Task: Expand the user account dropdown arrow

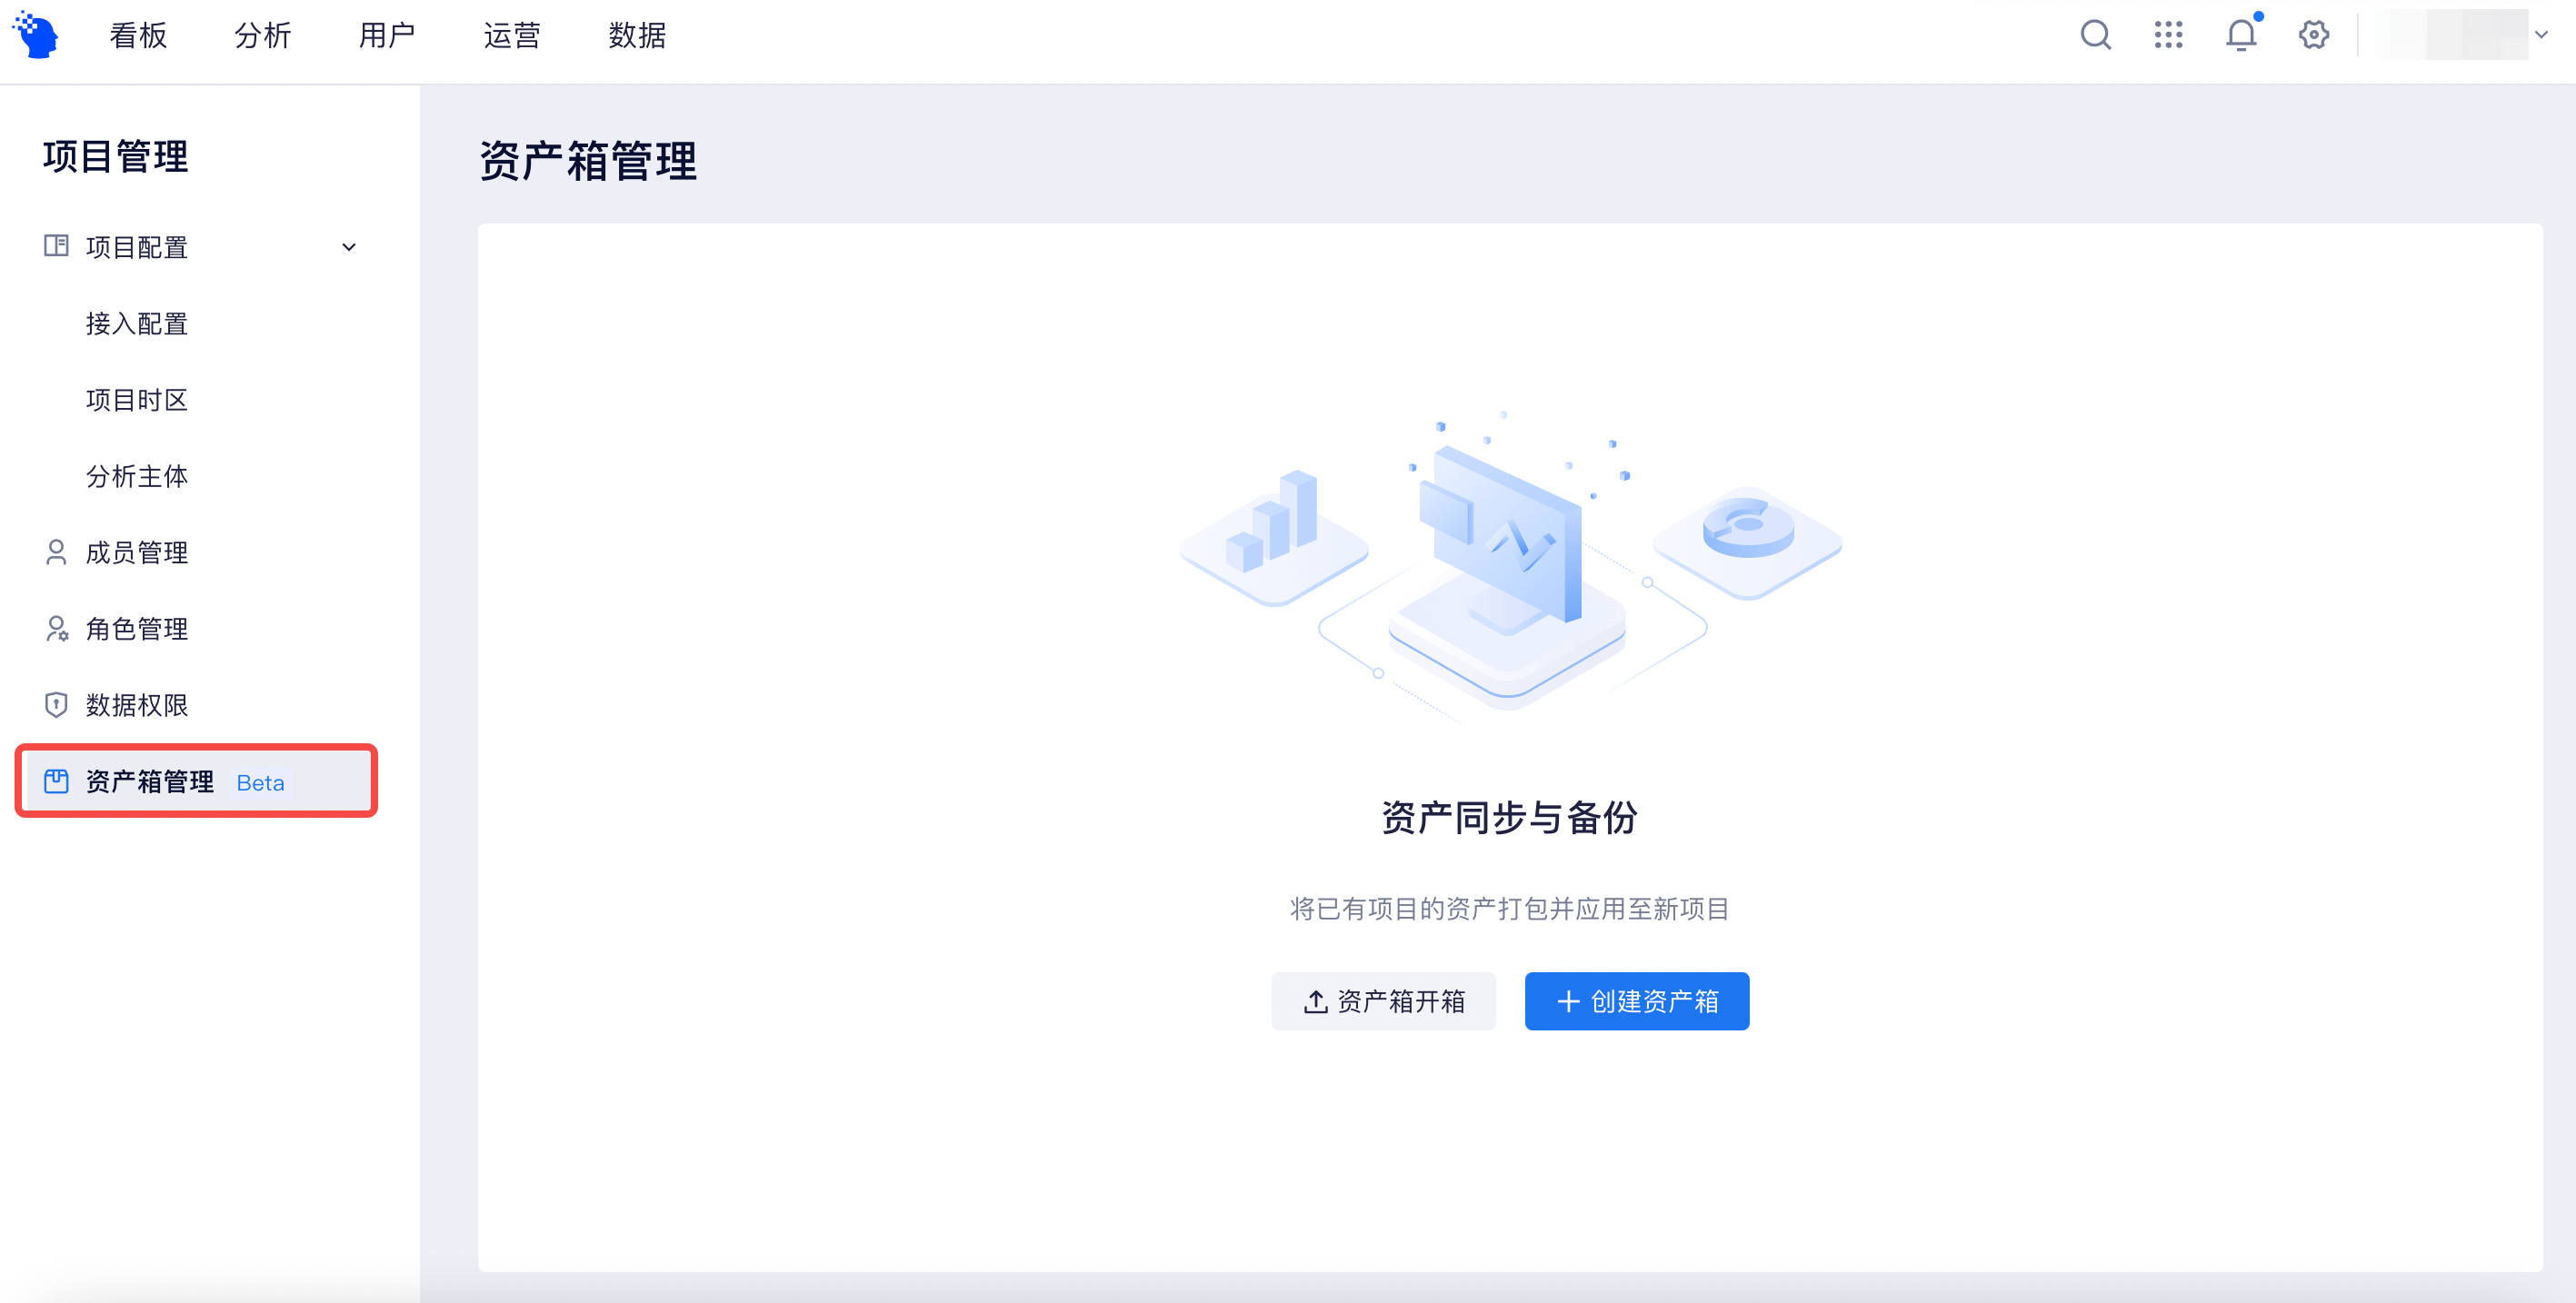Action: [x=2541, y=35]
